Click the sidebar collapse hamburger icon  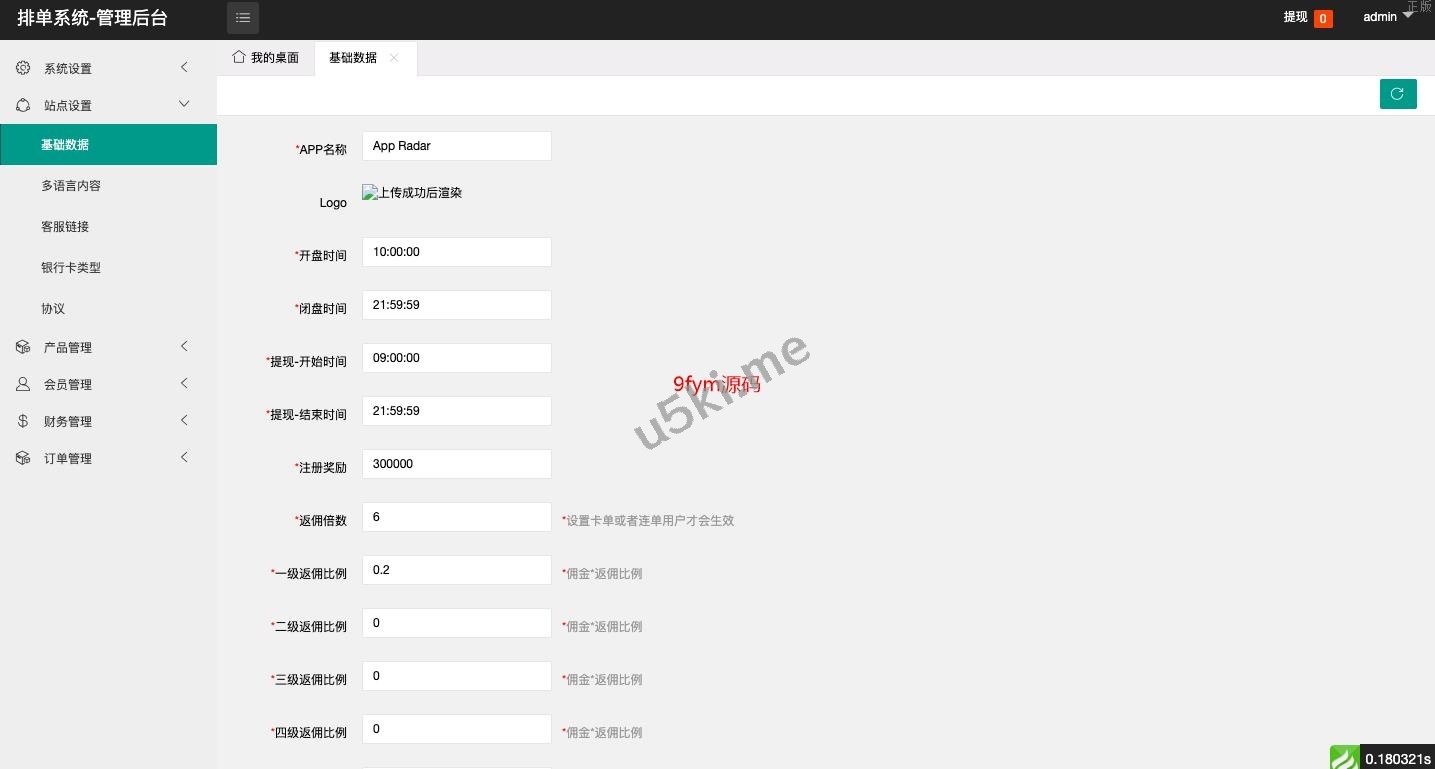click(243, 18)
